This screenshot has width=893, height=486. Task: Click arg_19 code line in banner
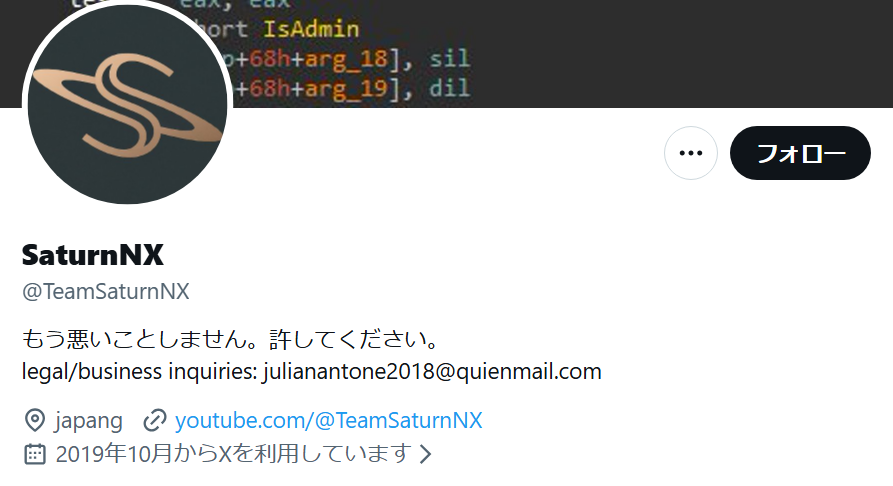pyautogui.click(x=351, y=88)
